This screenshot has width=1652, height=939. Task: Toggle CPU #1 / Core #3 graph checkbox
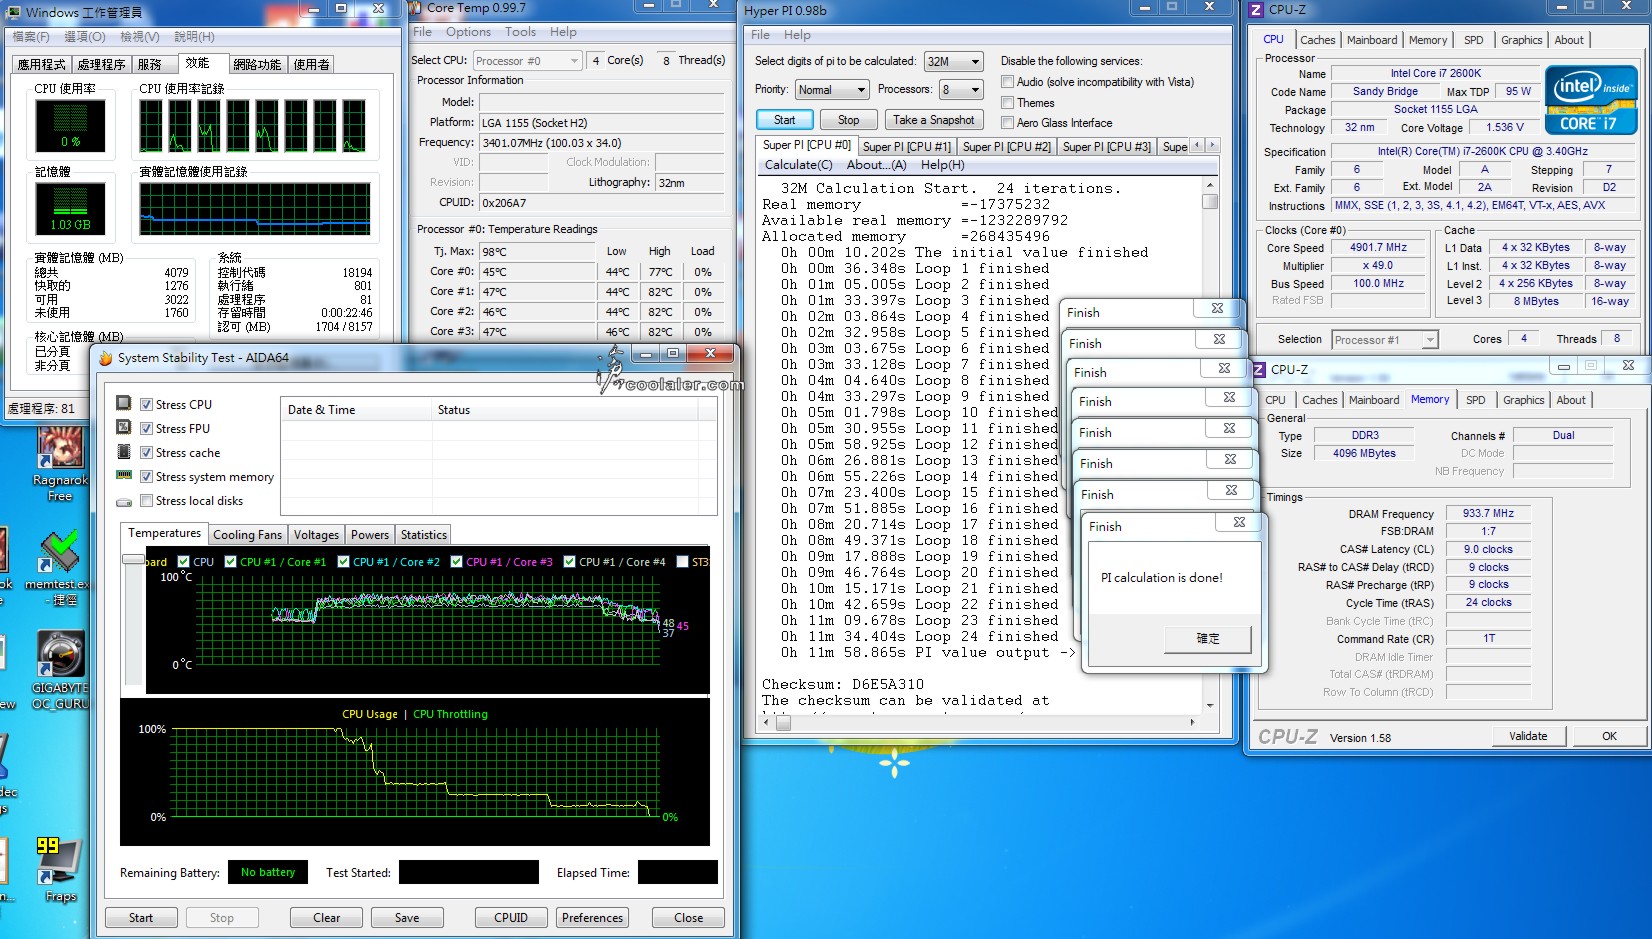(457, 562)
